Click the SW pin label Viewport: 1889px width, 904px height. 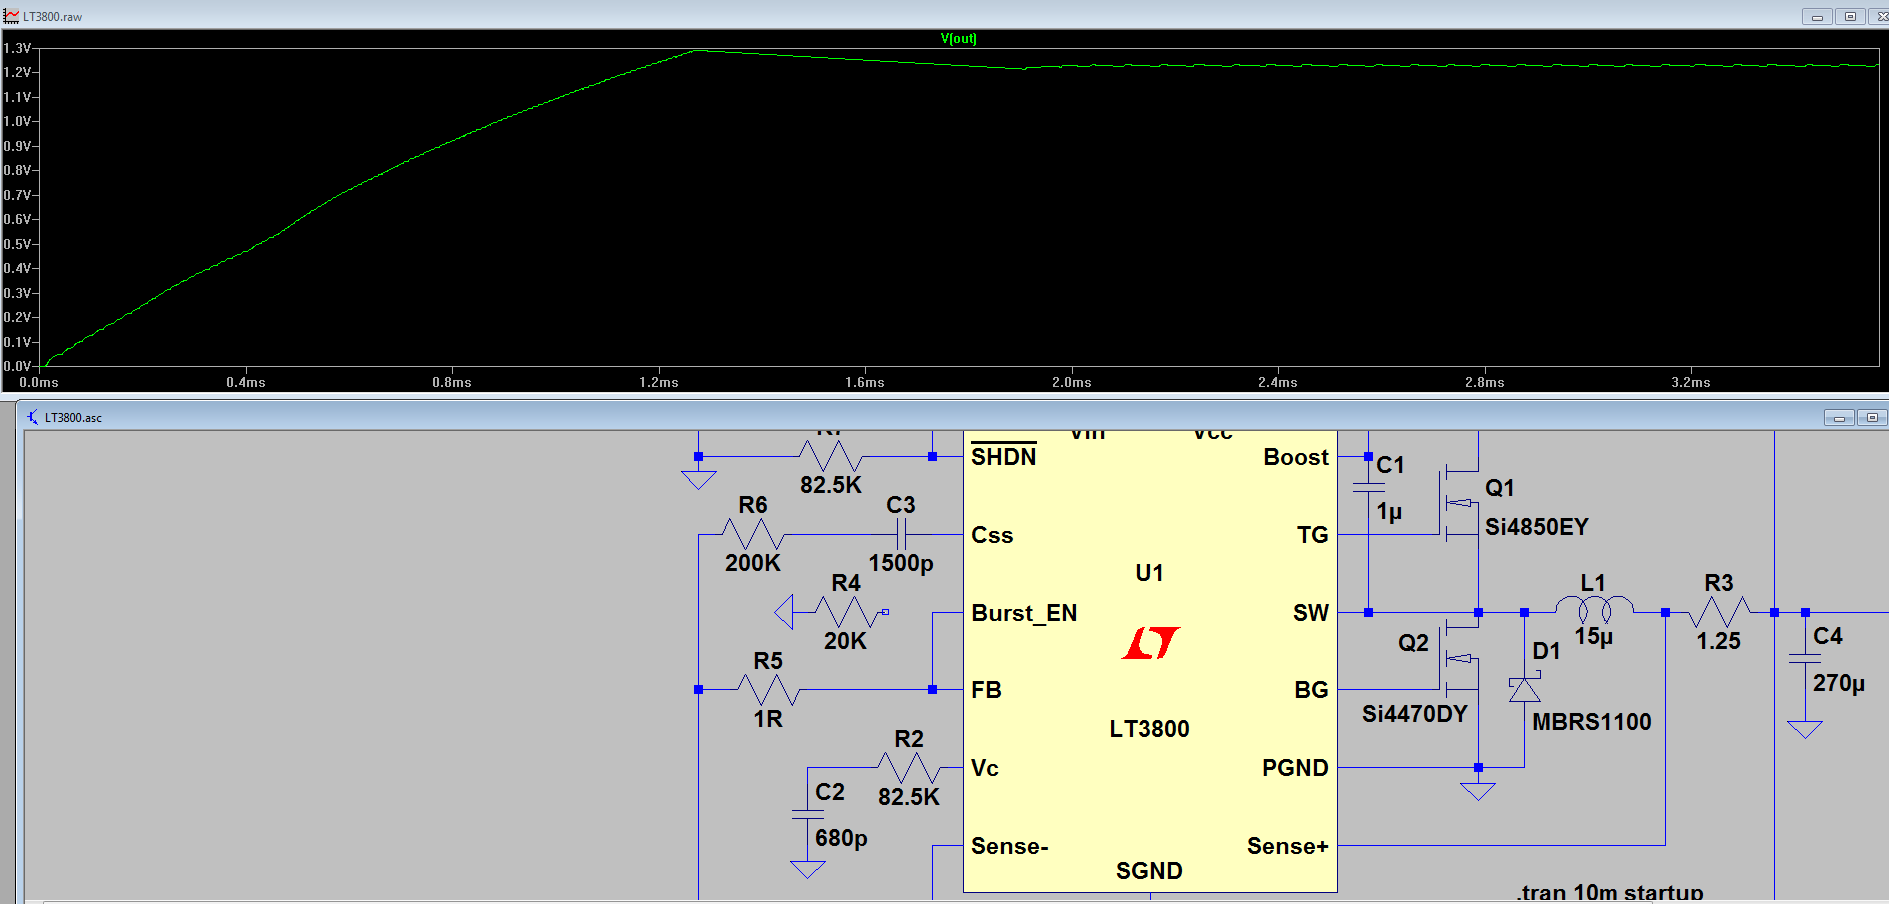tap(1311, 613)
